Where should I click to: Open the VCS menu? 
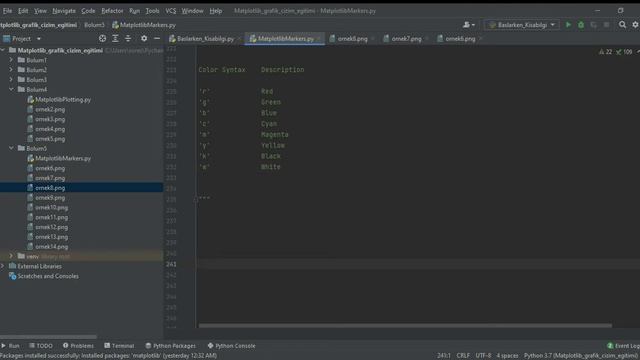coord(171,11)
